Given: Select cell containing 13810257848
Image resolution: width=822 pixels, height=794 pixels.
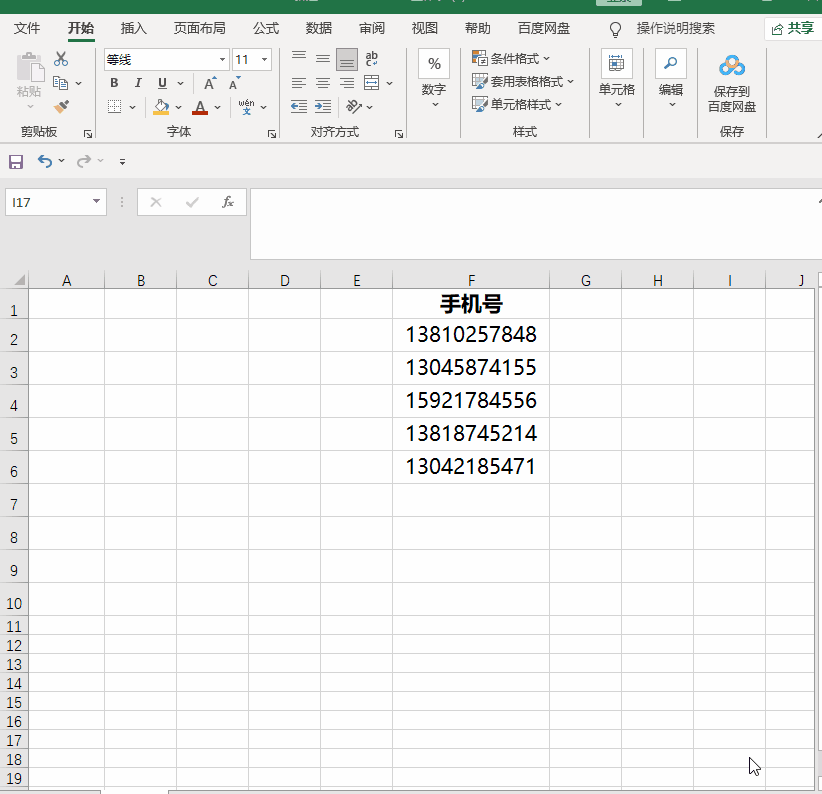Looking at the screenshot, I should coord(471,335).
